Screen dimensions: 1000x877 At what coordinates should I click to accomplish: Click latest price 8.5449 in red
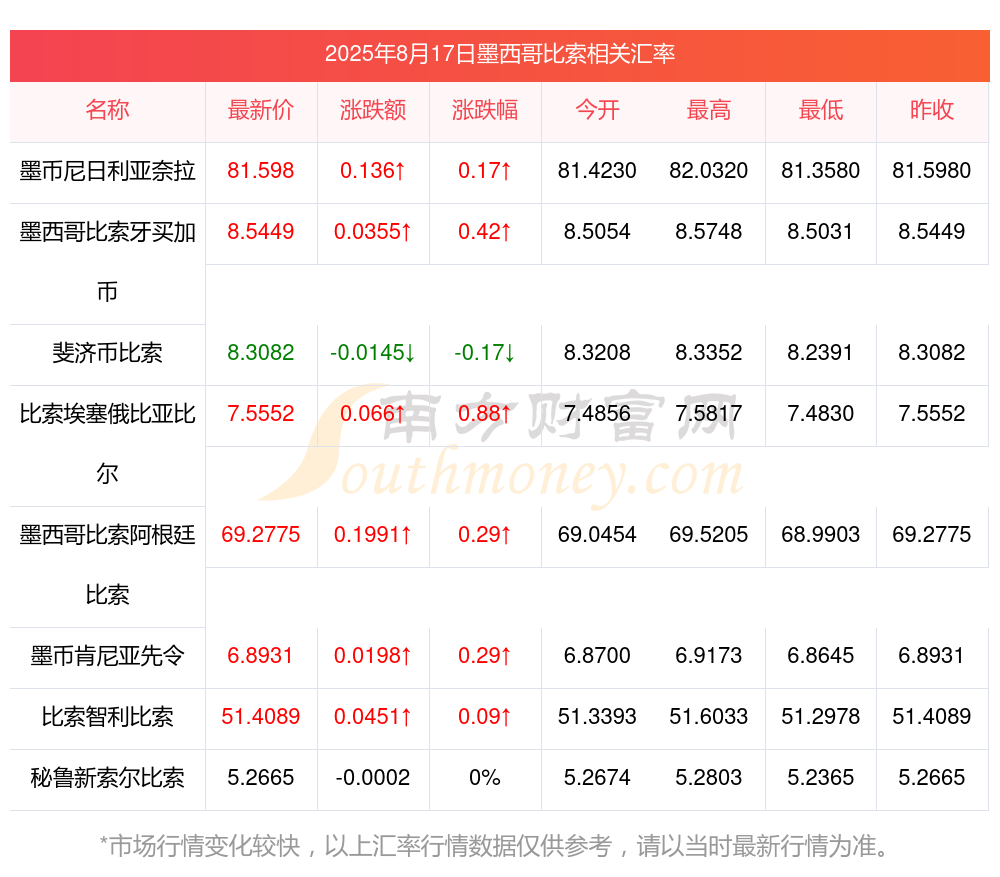[x=260, y=232]
